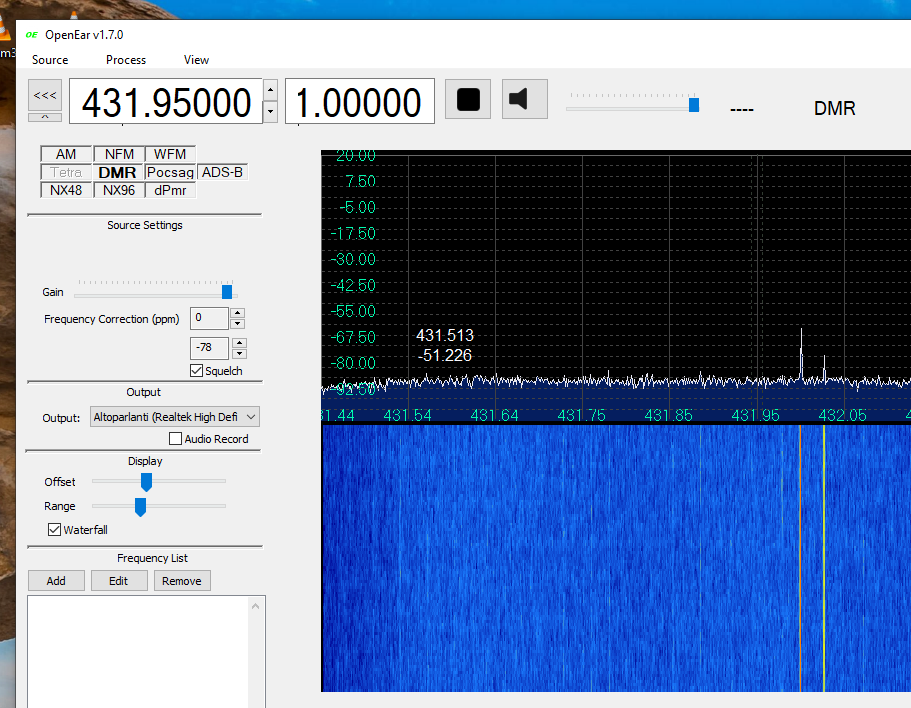This screenshot has width=911, height=708.
Task: Decrease main frequency with down stepper arrow
Action: (270, 112)
